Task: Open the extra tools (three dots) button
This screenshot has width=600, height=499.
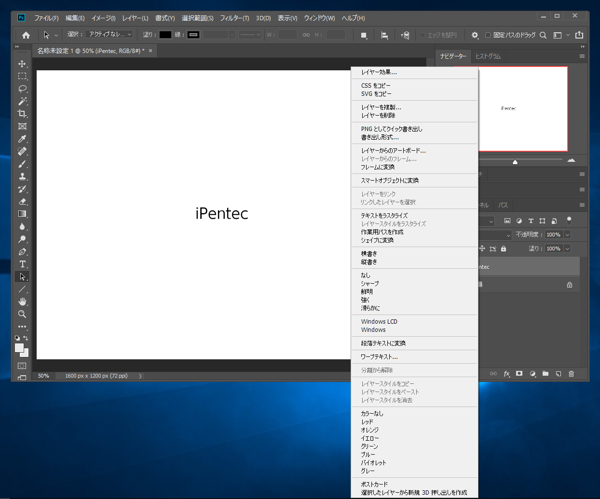Action: coord(22,327)
